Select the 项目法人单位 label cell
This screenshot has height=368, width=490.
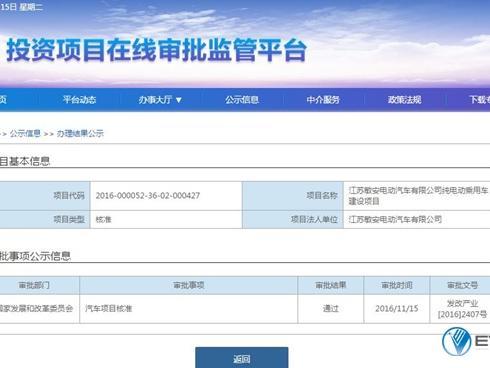[x=293, y=219]
